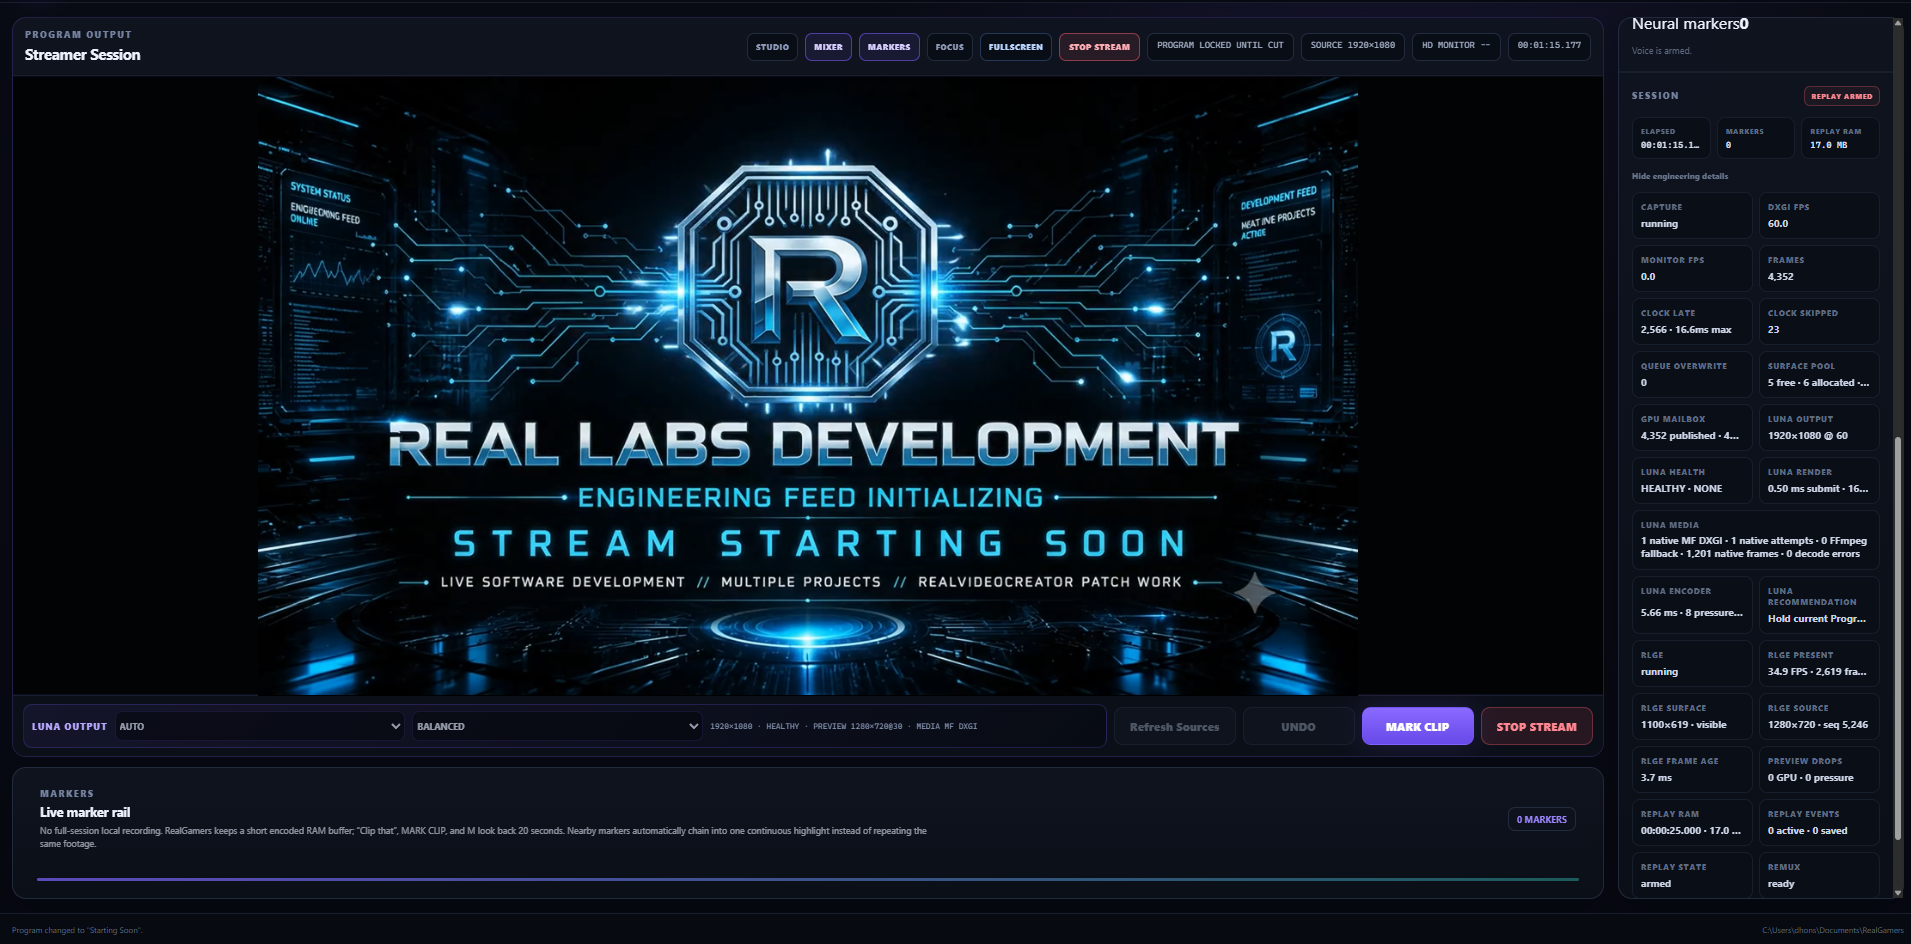Toggle the MARKERS panel button
The image size is (1911, 944).
[889, 47]
